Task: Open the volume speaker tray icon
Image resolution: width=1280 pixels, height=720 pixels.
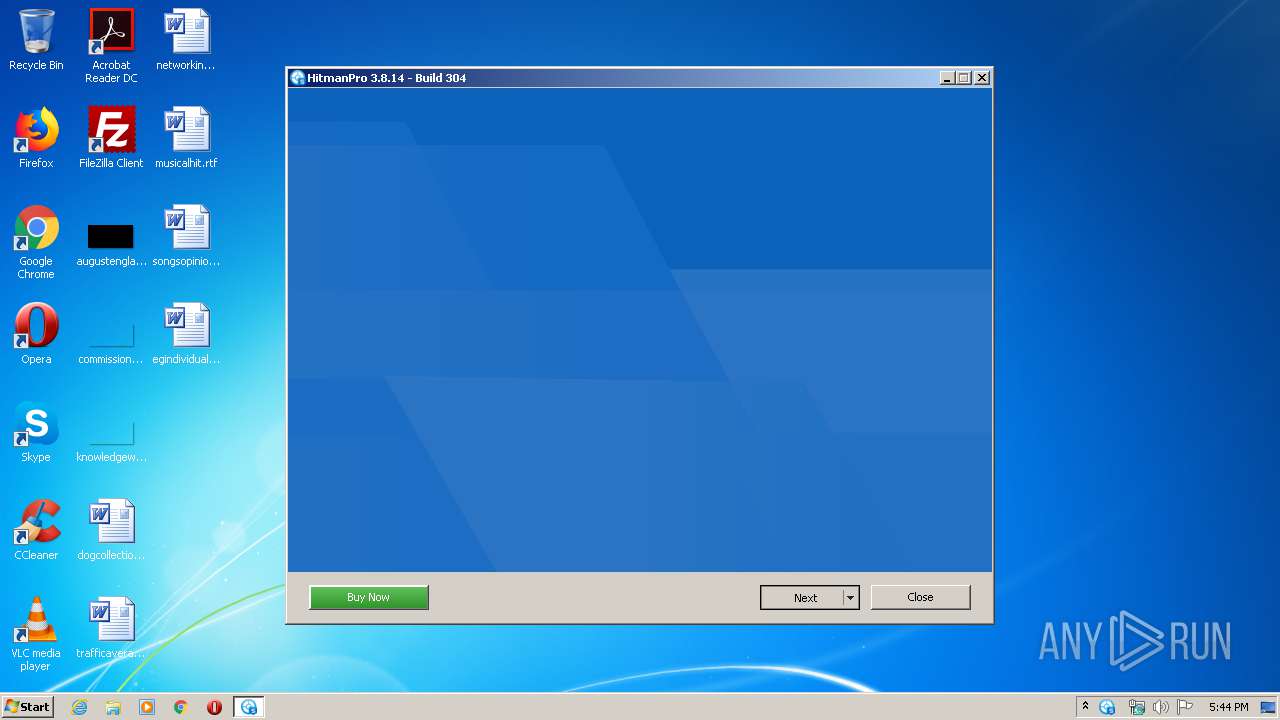Action: (x=1160, y=707)
